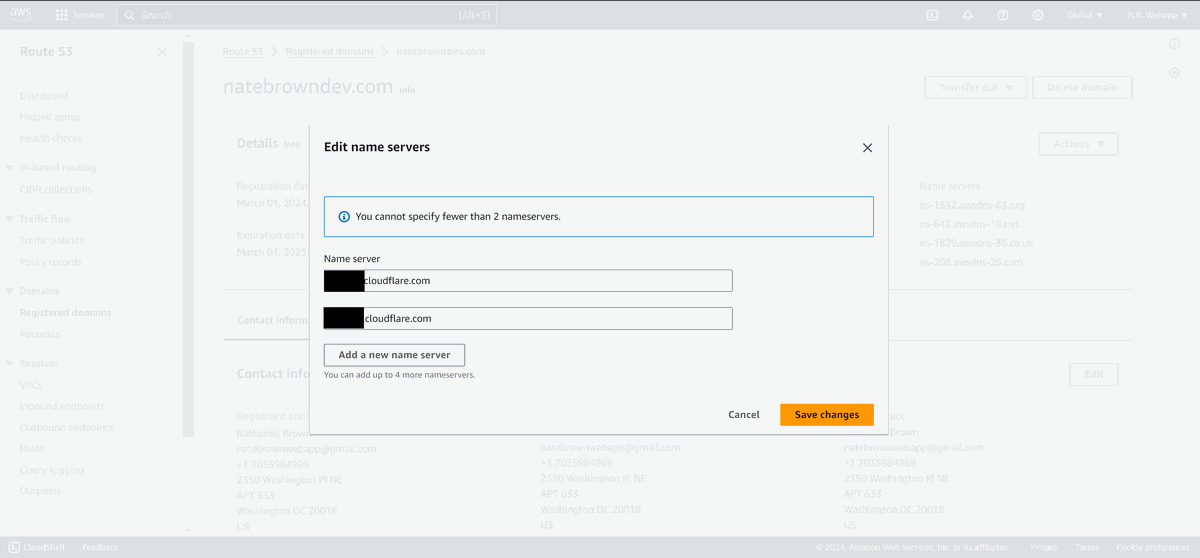Open Terms footer link
Screen dimensions: 1200x558
(1087, 547)
